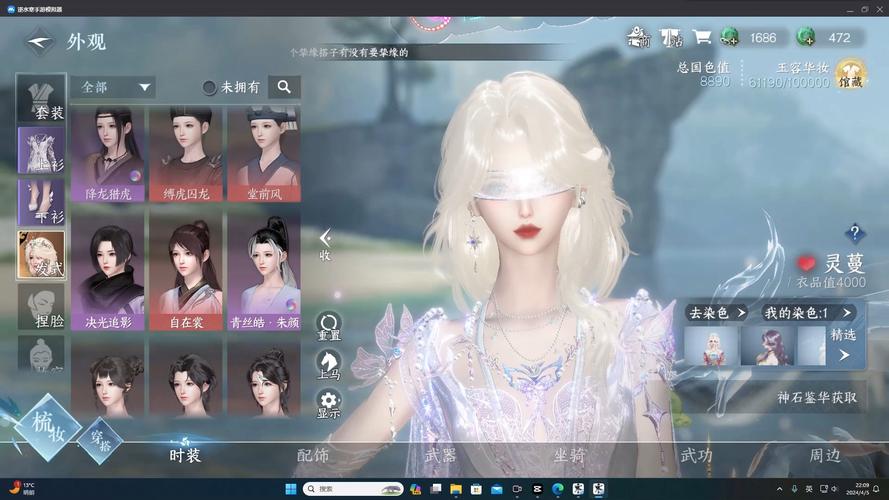Open File Explorer from taskbar
Image resolution: width=889 pixels, height=500 pixels.
(456, 489)
